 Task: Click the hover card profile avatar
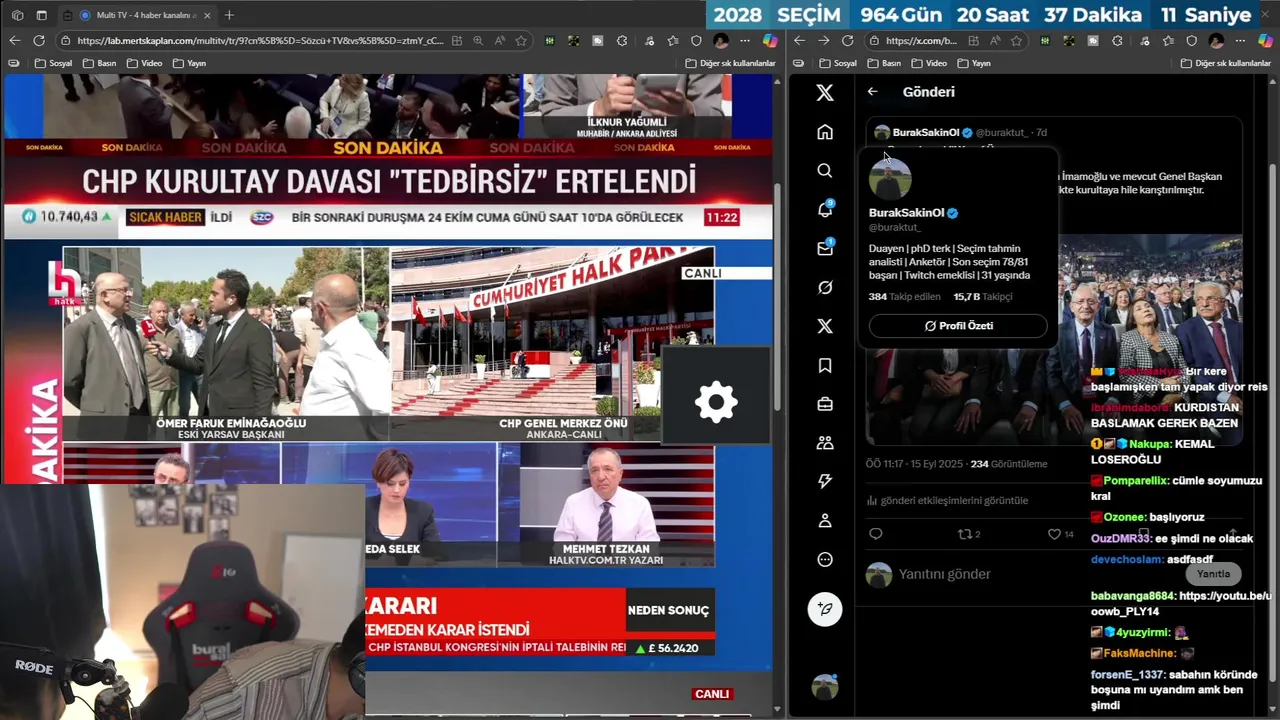pyautogui.click(x=890, y=179)
